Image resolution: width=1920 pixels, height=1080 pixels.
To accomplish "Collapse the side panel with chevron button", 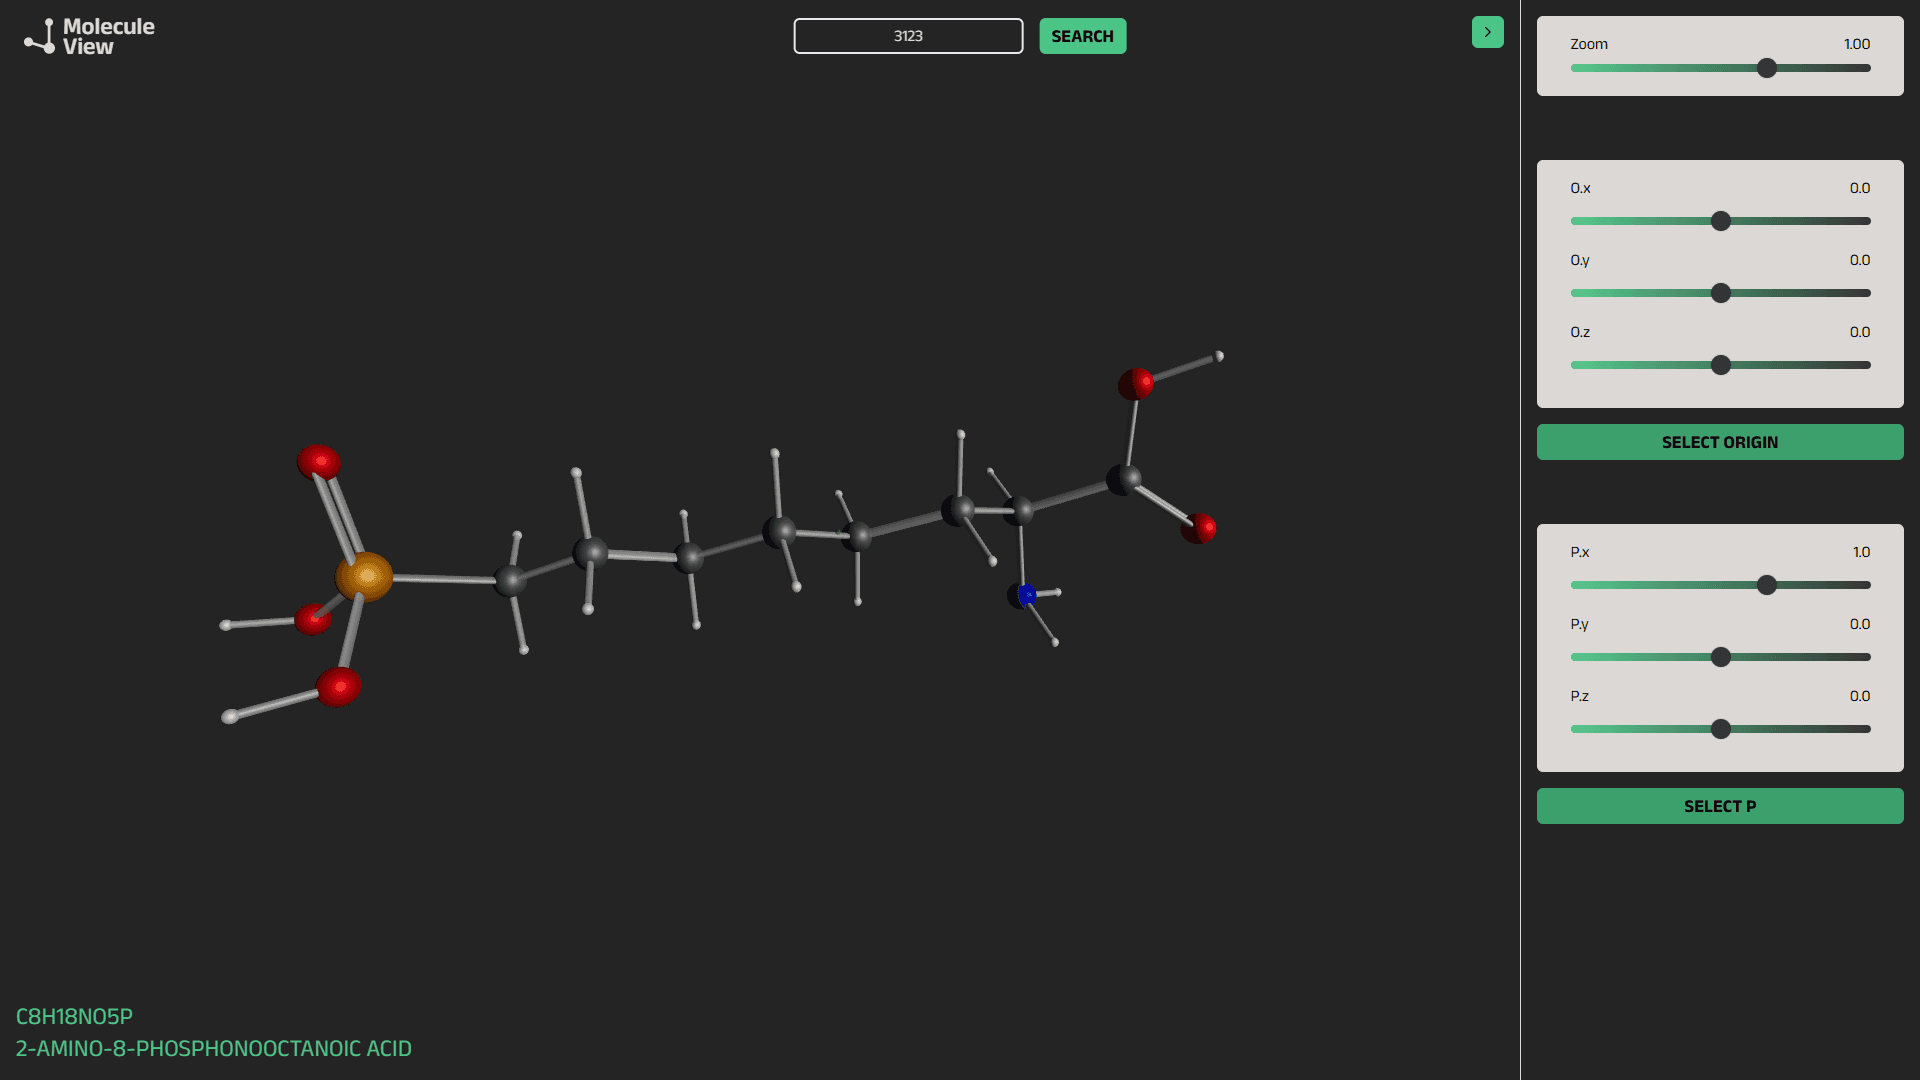I will tap(1487, 32).
